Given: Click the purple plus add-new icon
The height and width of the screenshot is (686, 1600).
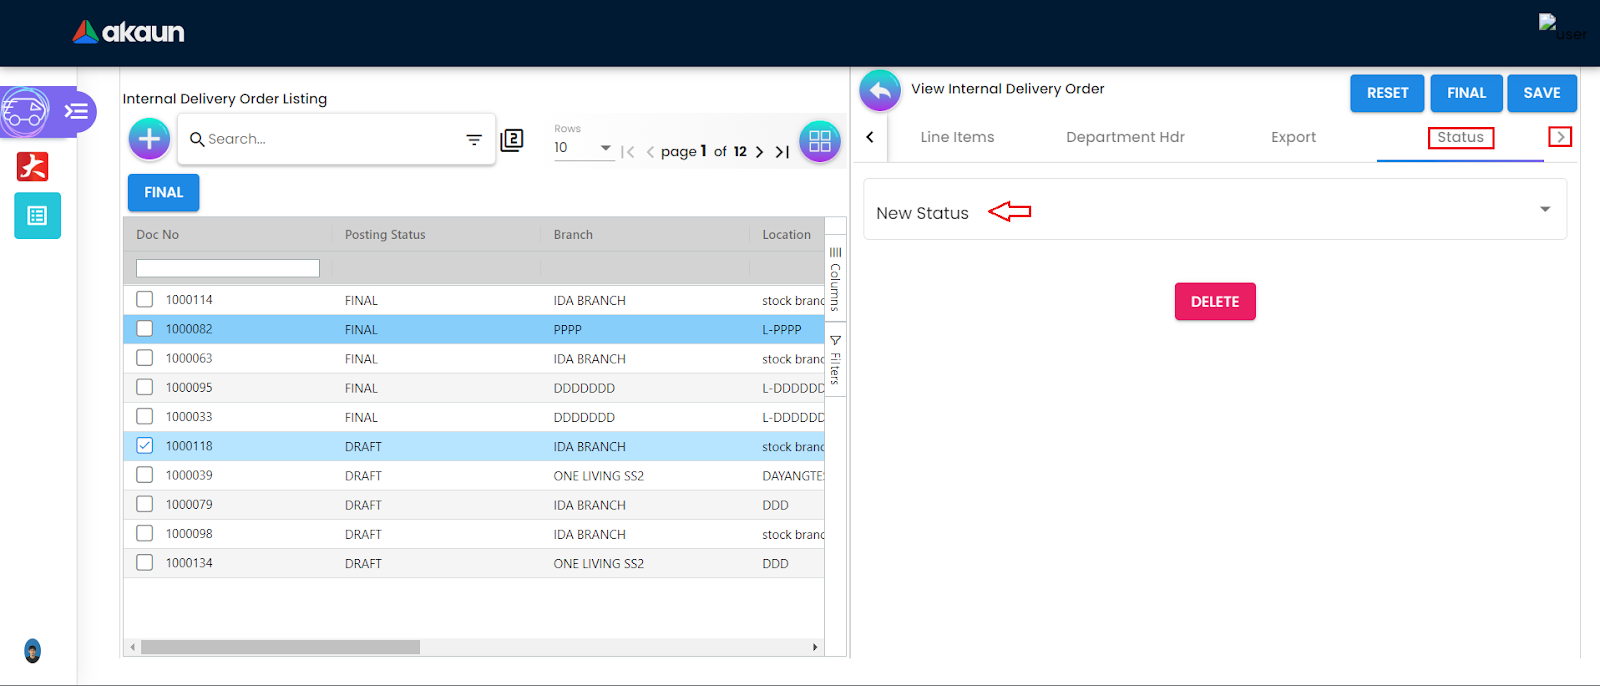Looking at the screenshot, I should [x=149, y=139].
